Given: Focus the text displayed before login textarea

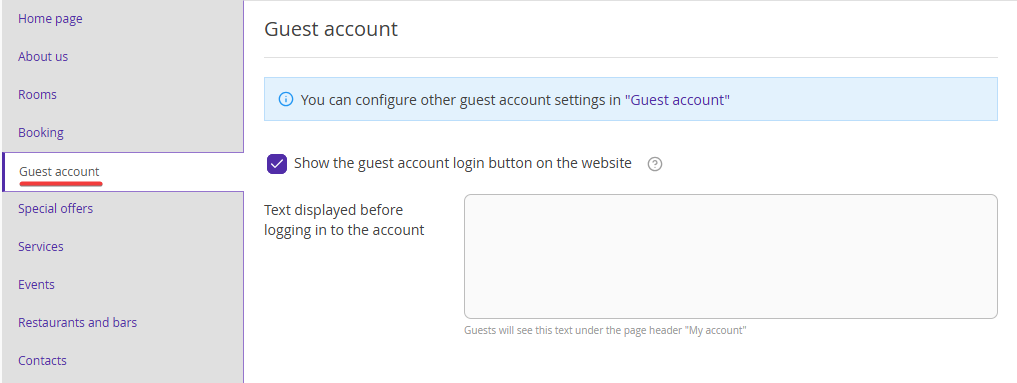Looking at the screenshot, I should 730,257.
